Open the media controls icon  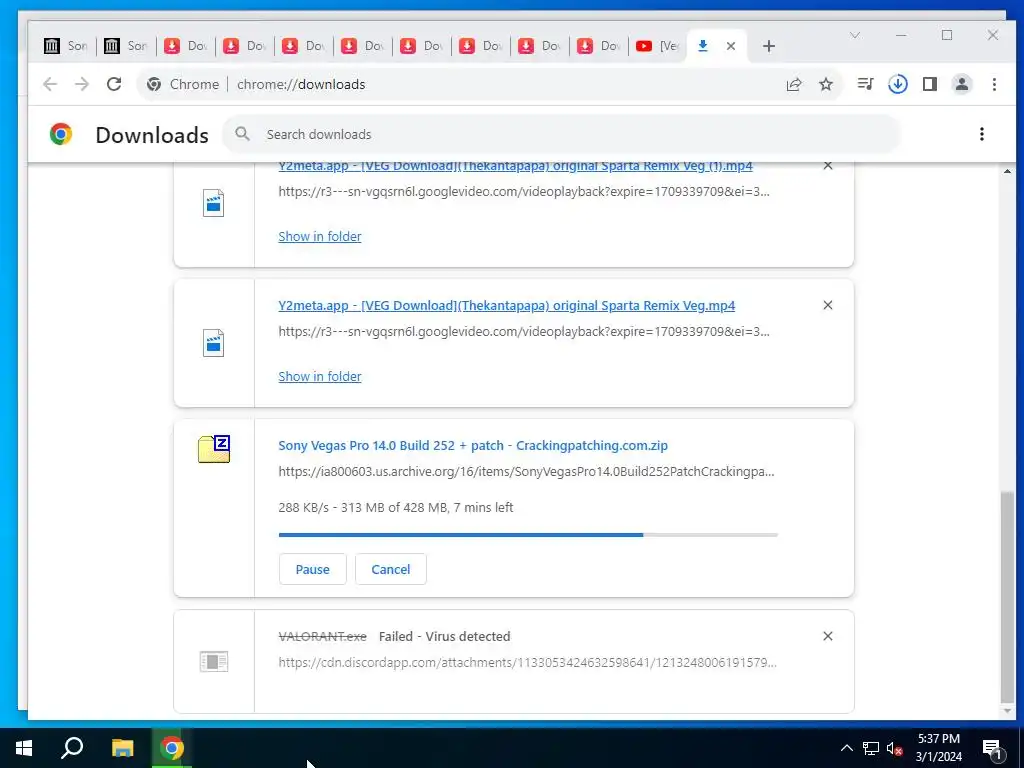tap(865, 84)
